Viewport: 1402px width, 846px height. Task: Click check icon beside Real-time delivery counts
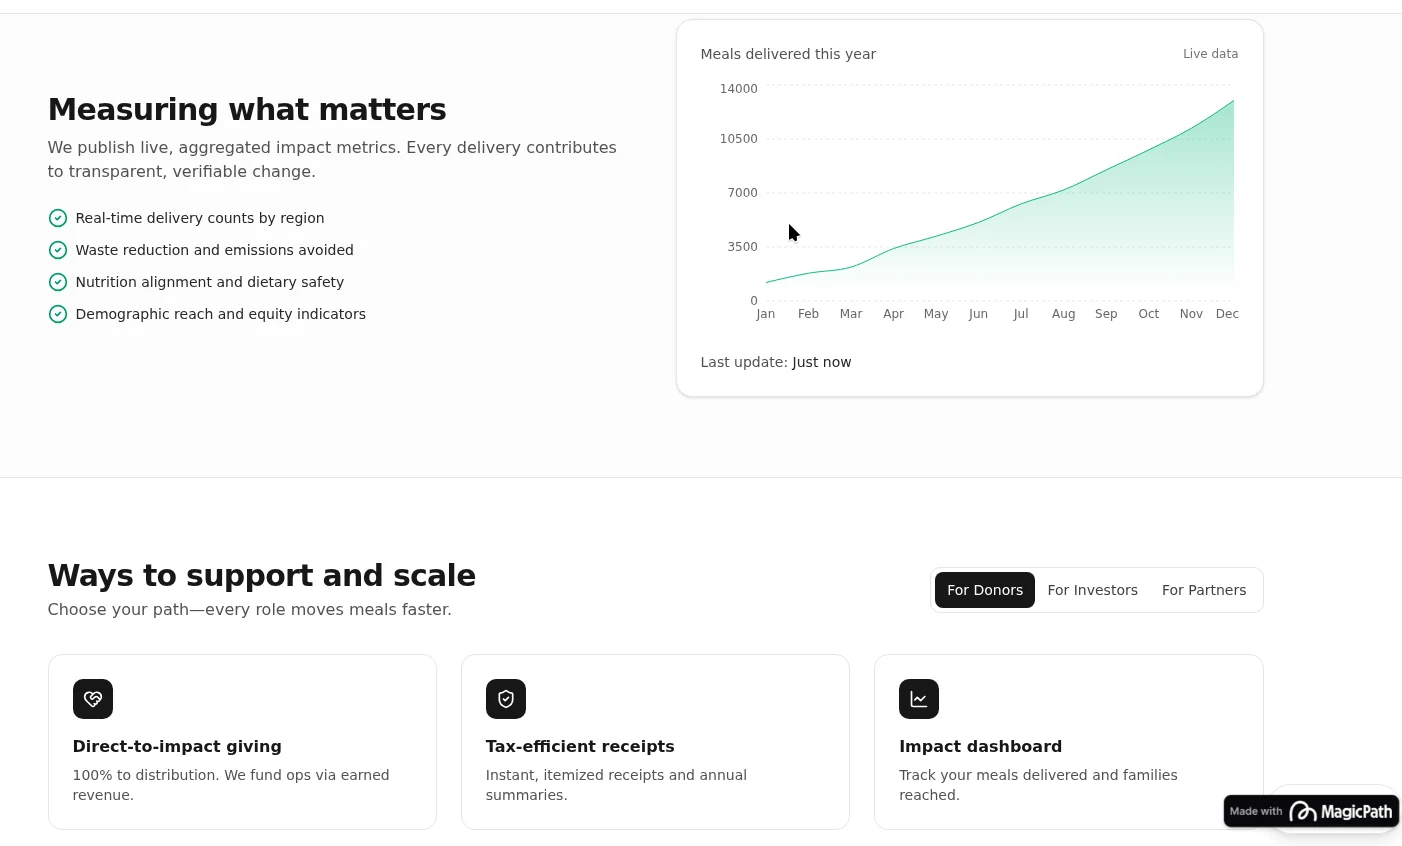(58, 218)
